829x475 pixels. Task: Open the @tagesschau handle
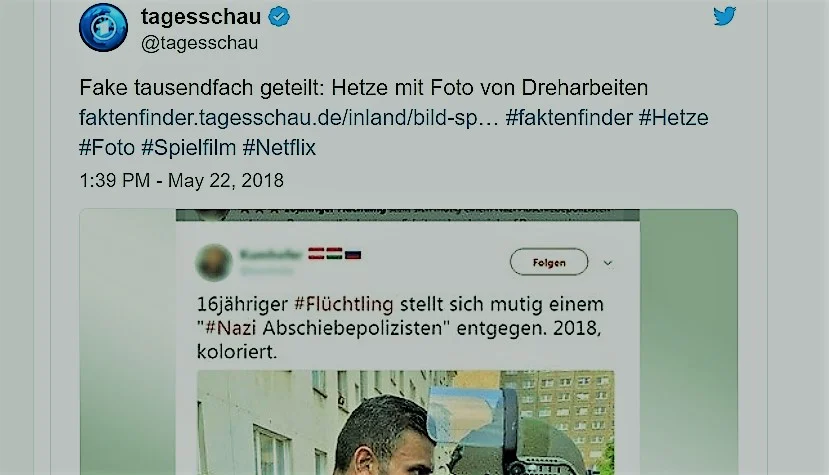[x=199, y=43]
